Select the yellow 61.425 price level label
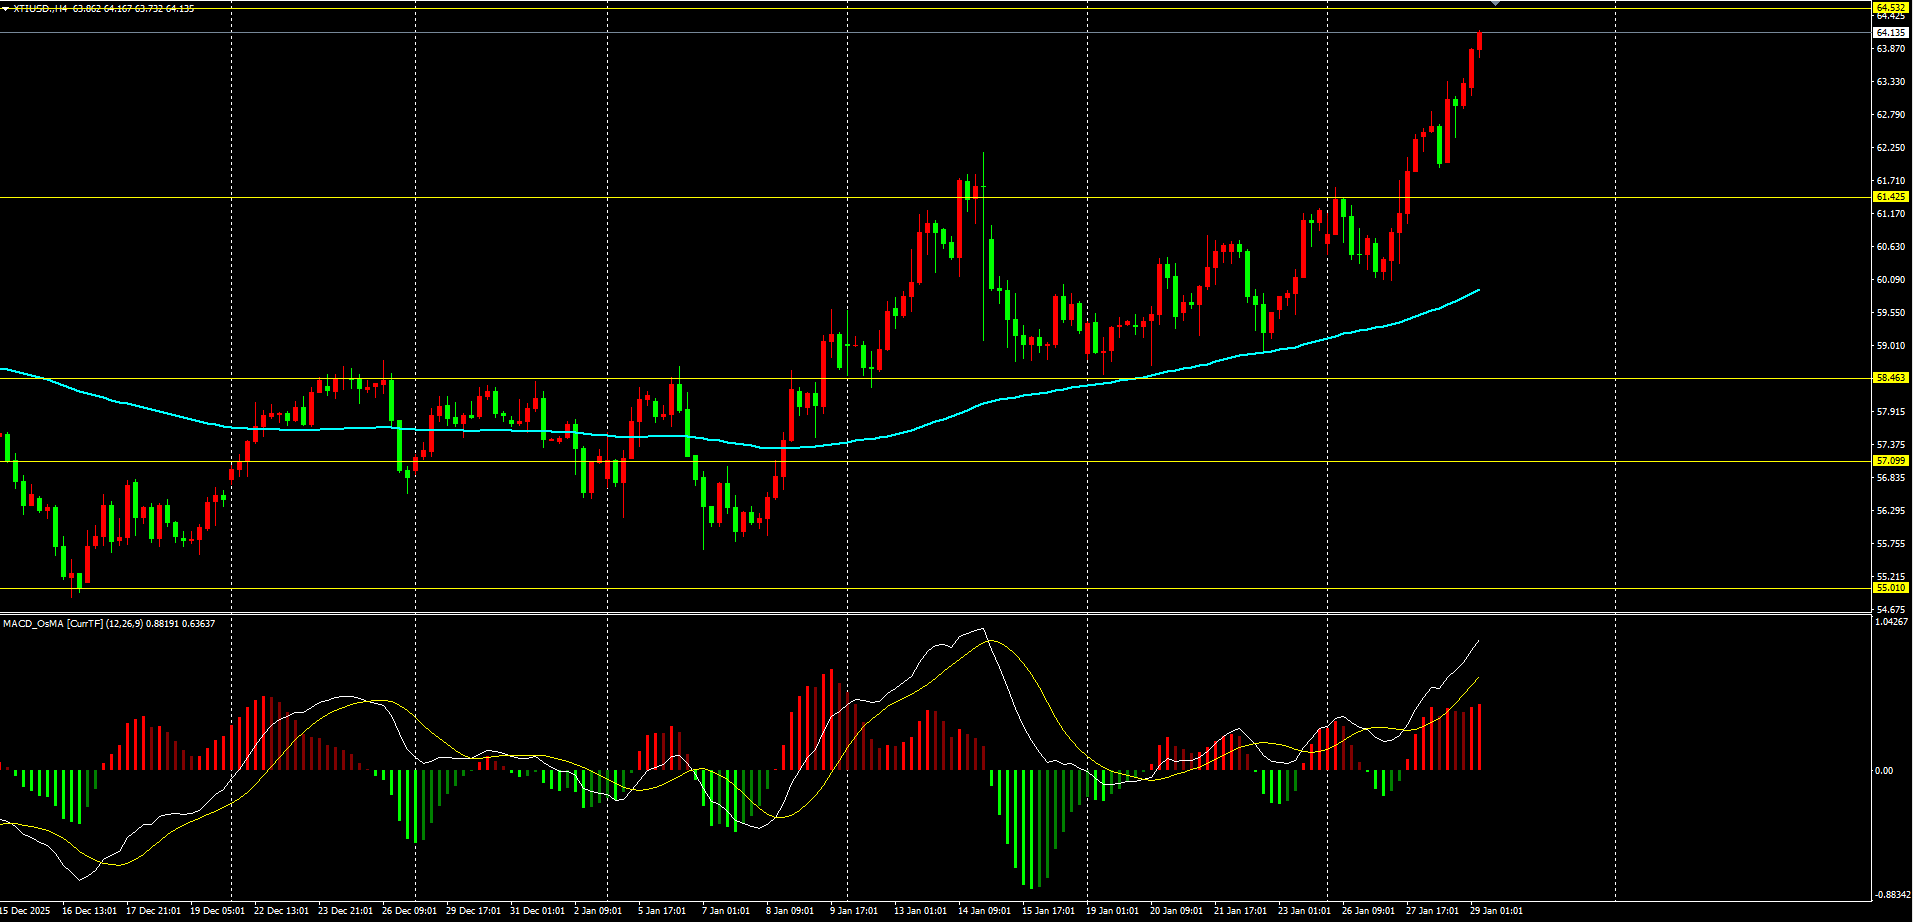The width and height of the screenshot is (1913, 922). (x=1890, y=197)
